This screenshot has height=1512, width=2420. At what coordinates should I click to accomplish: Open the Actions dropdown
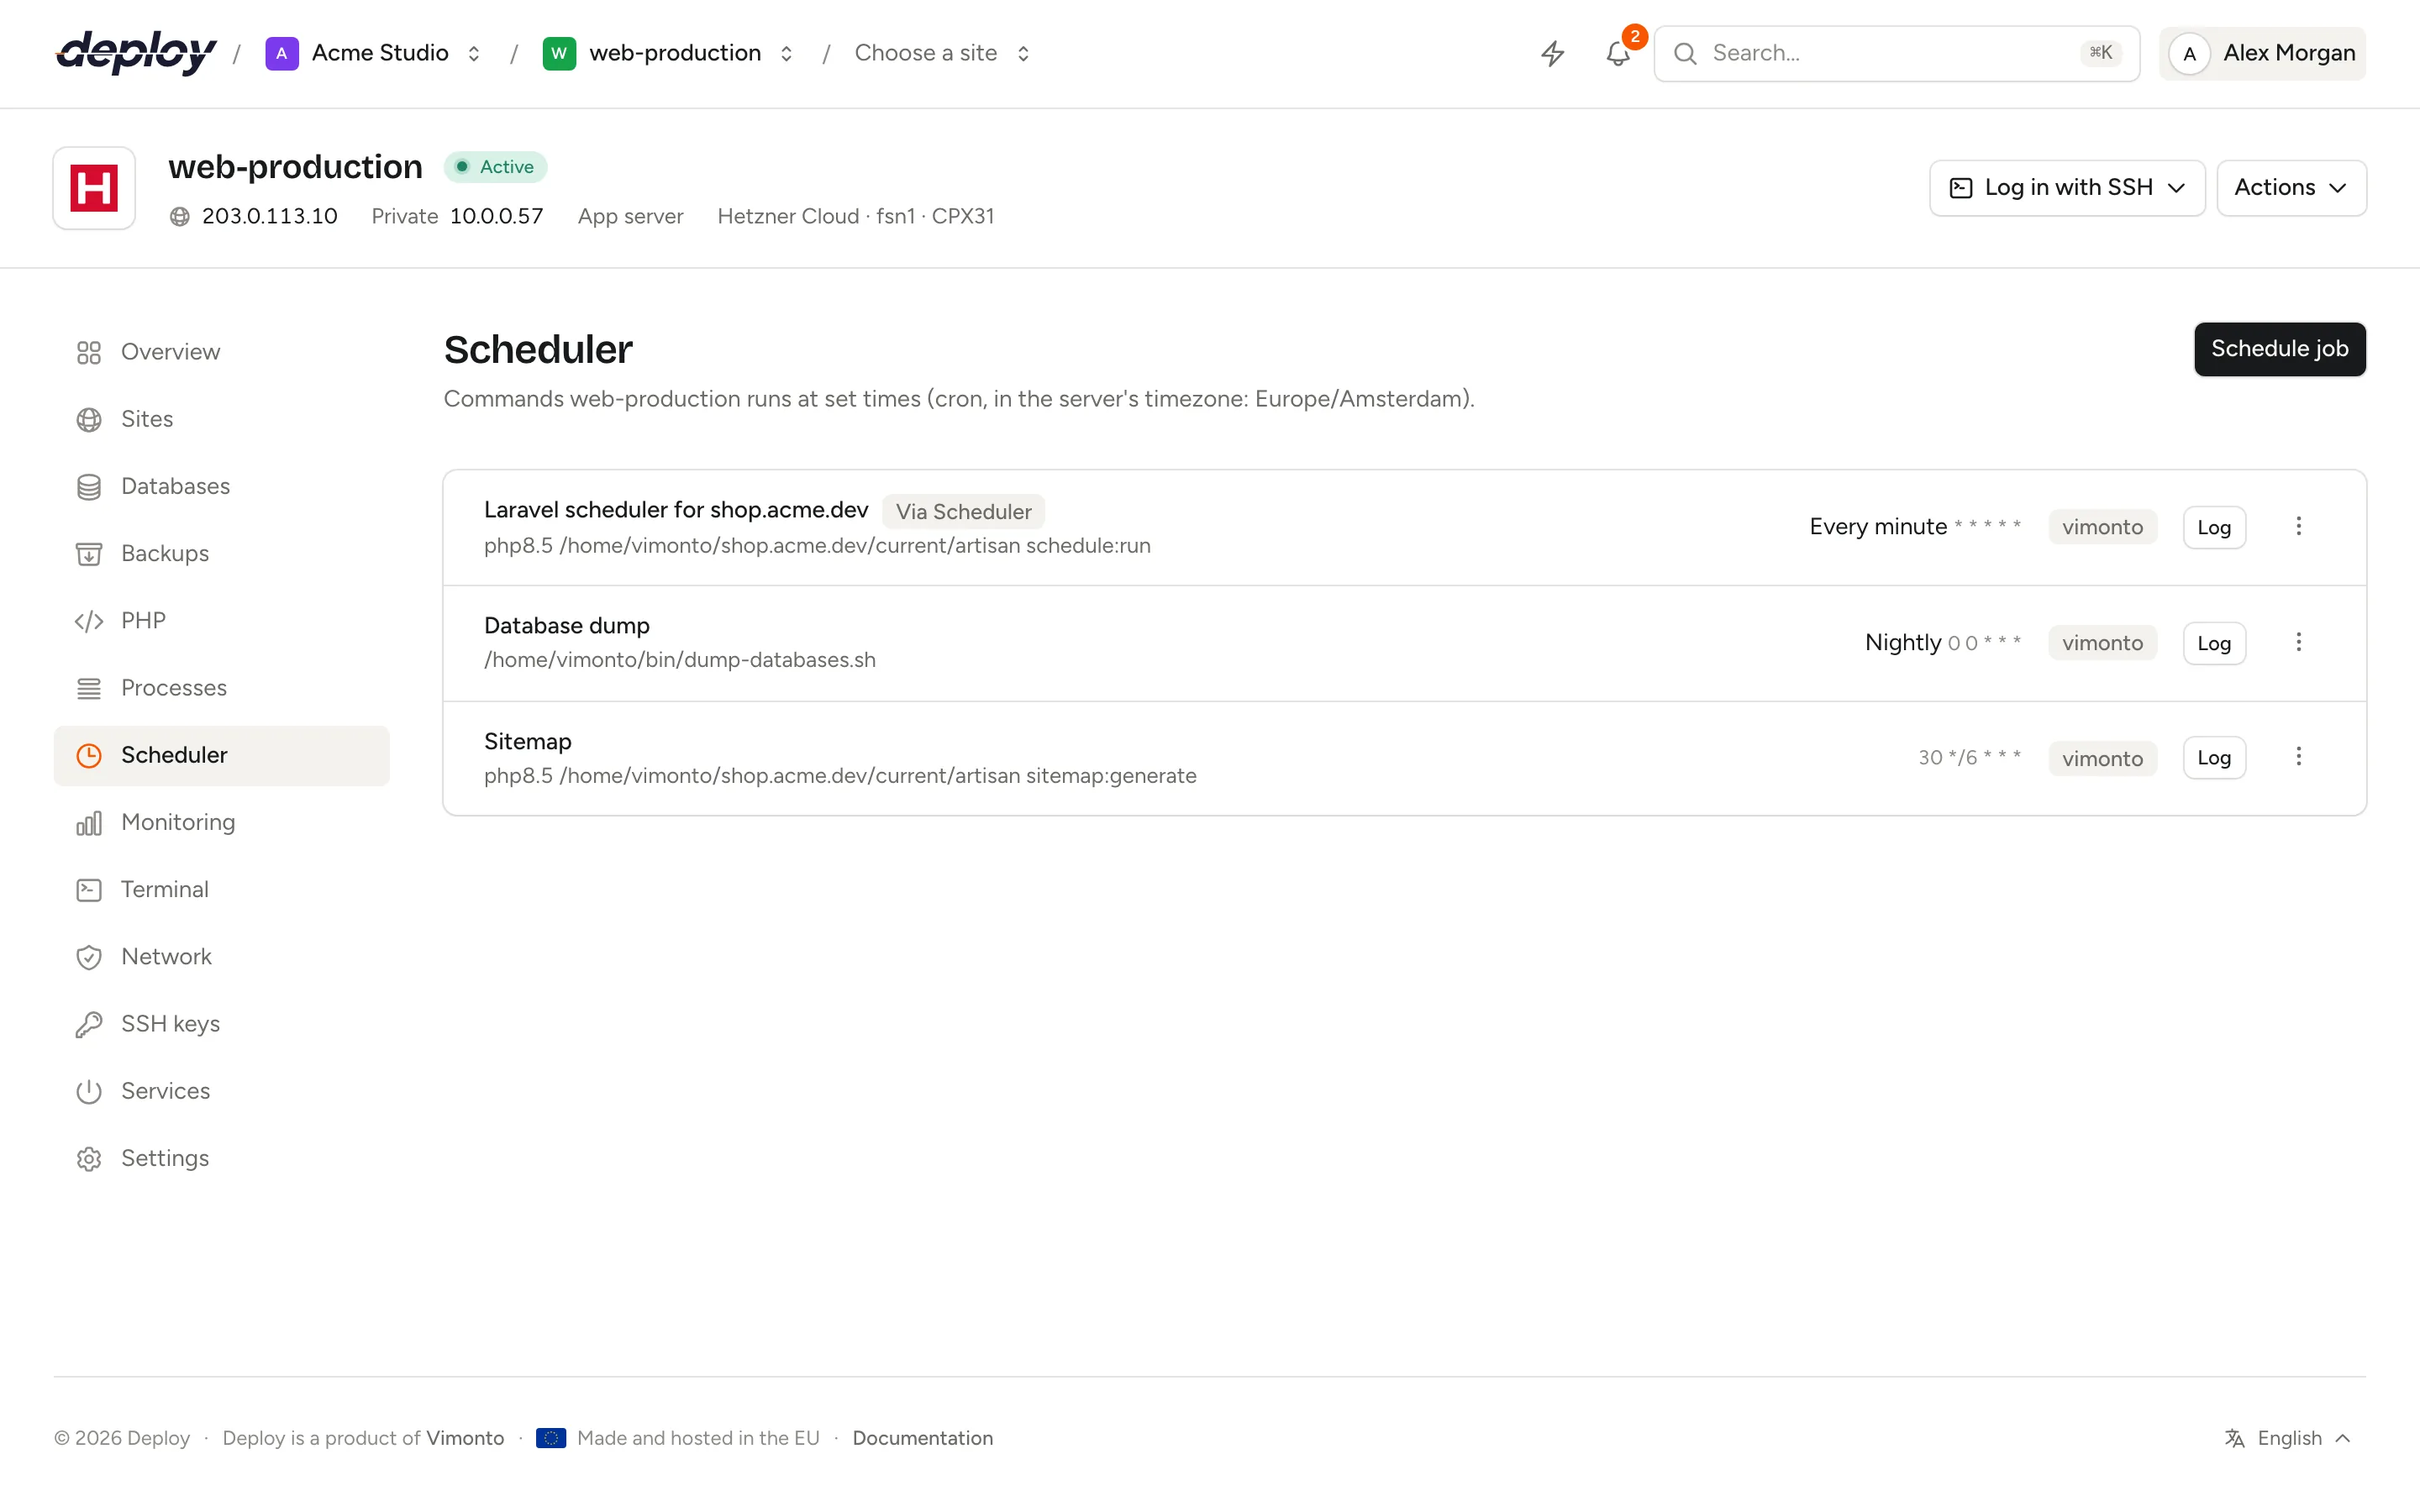[2291, 188]
